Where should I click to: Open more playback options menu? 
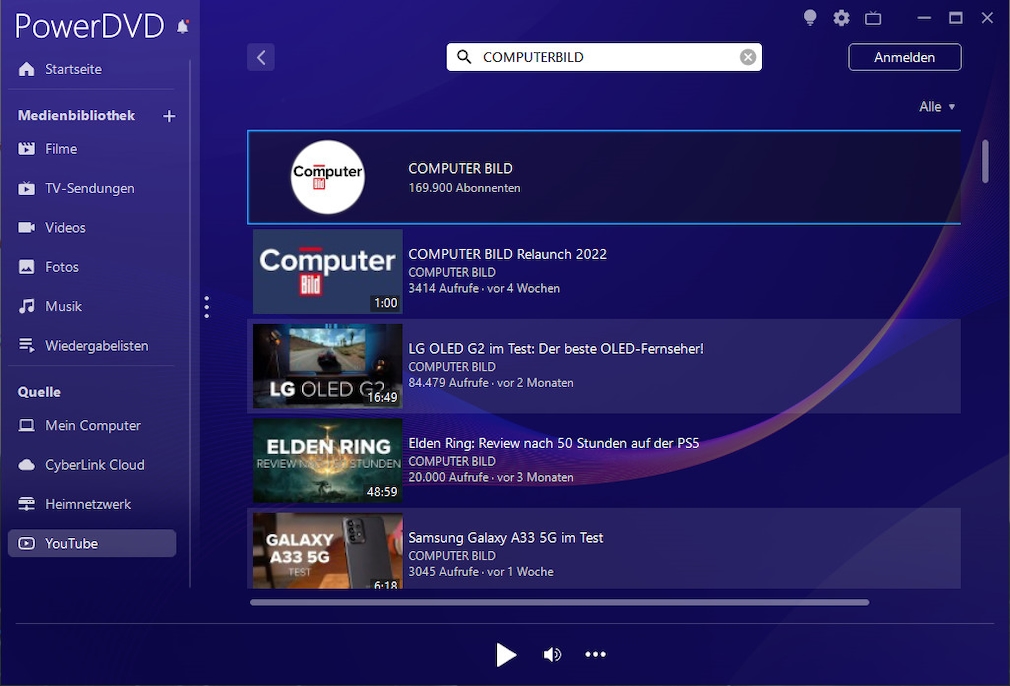click(x=595, y=655)
